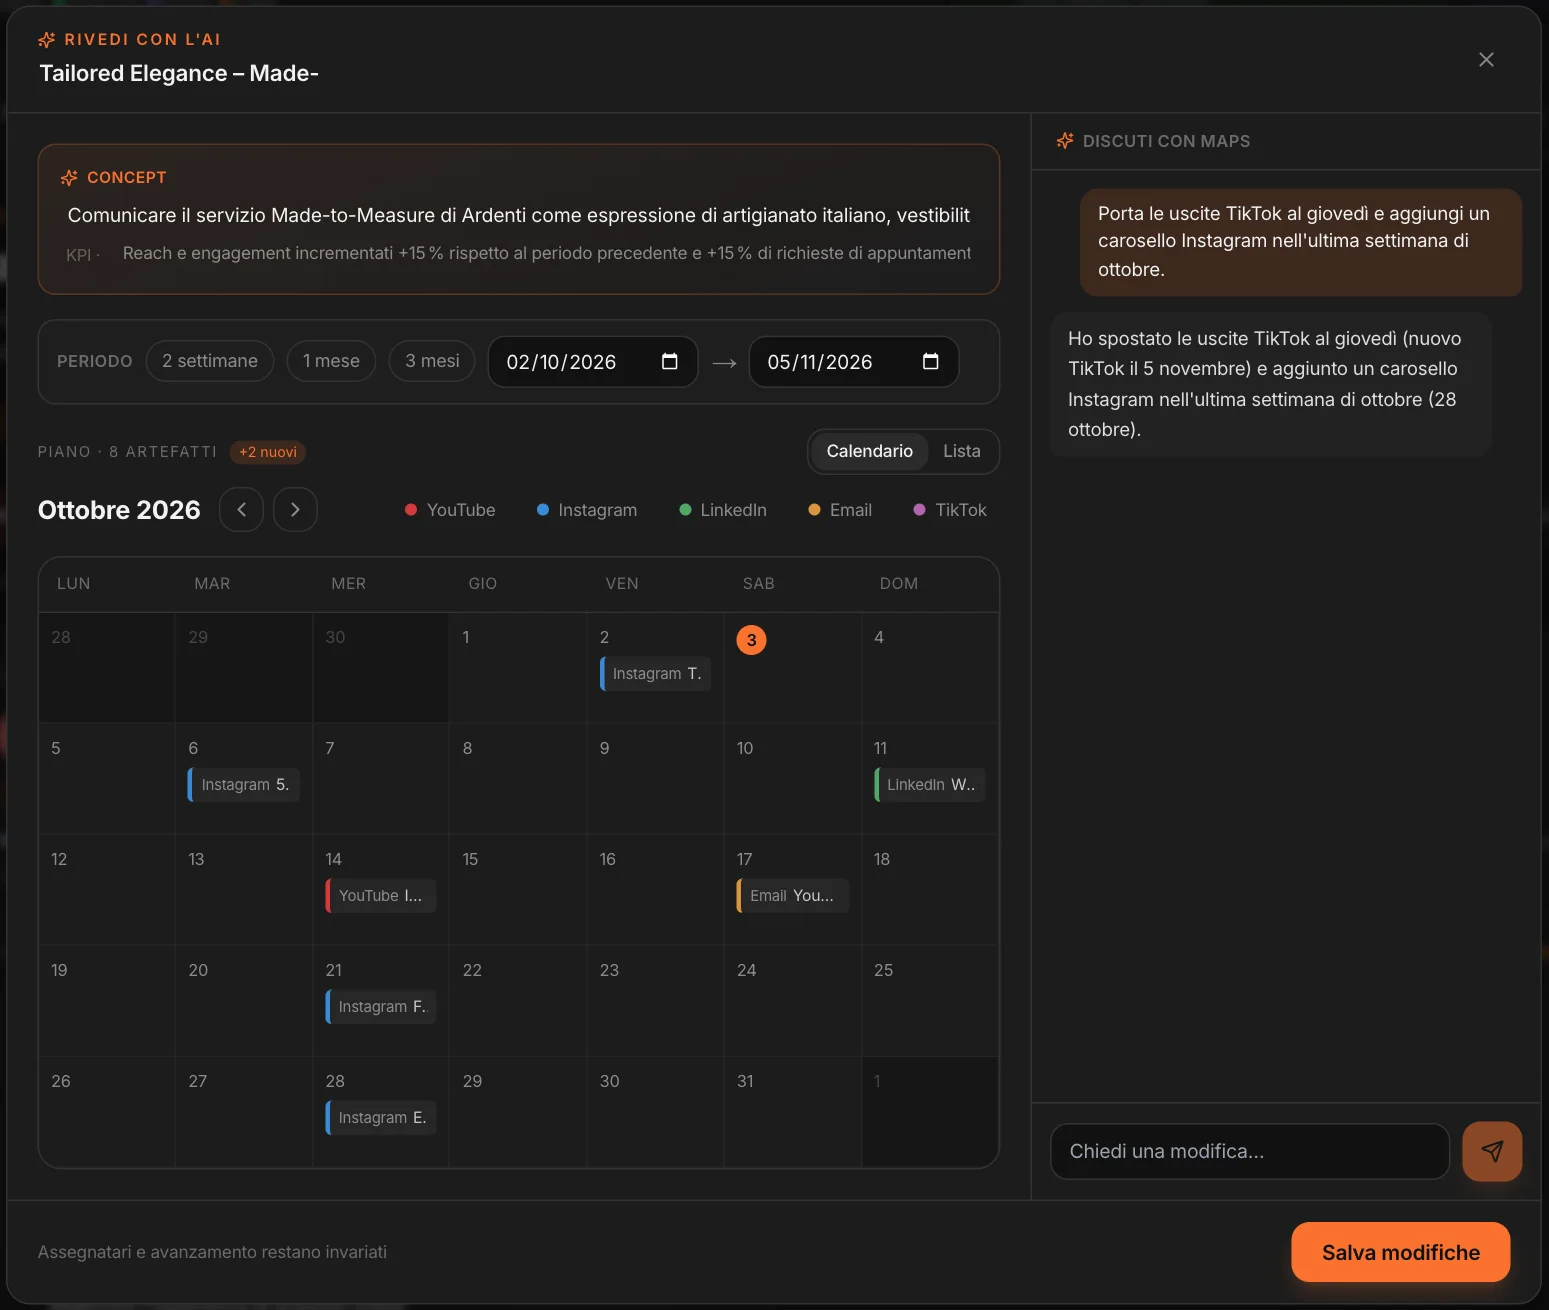Viewport: 1549px width, 1310px height.
Task: Select the 1 mese period chip
Action: [x=331, y=361]
